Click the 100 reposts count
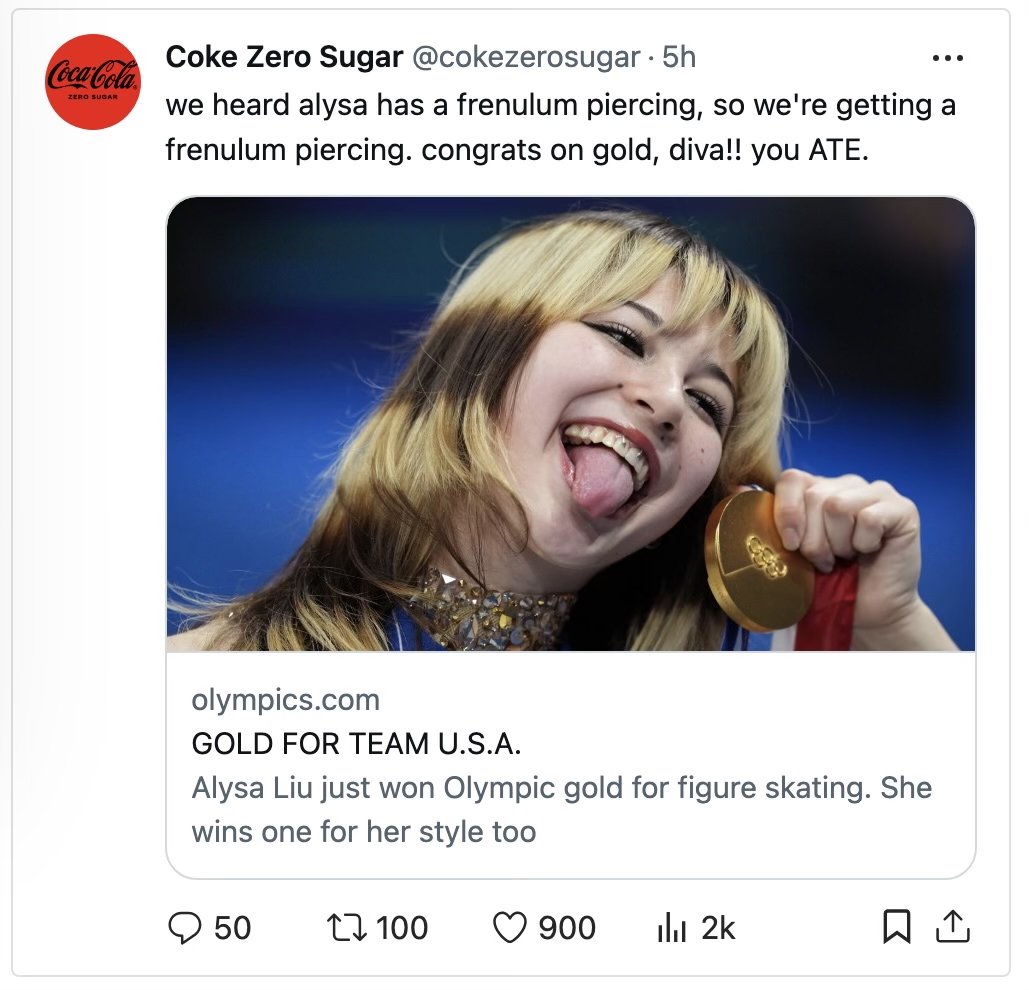This screenshot has height=990, width=1029. click(402, 928)
